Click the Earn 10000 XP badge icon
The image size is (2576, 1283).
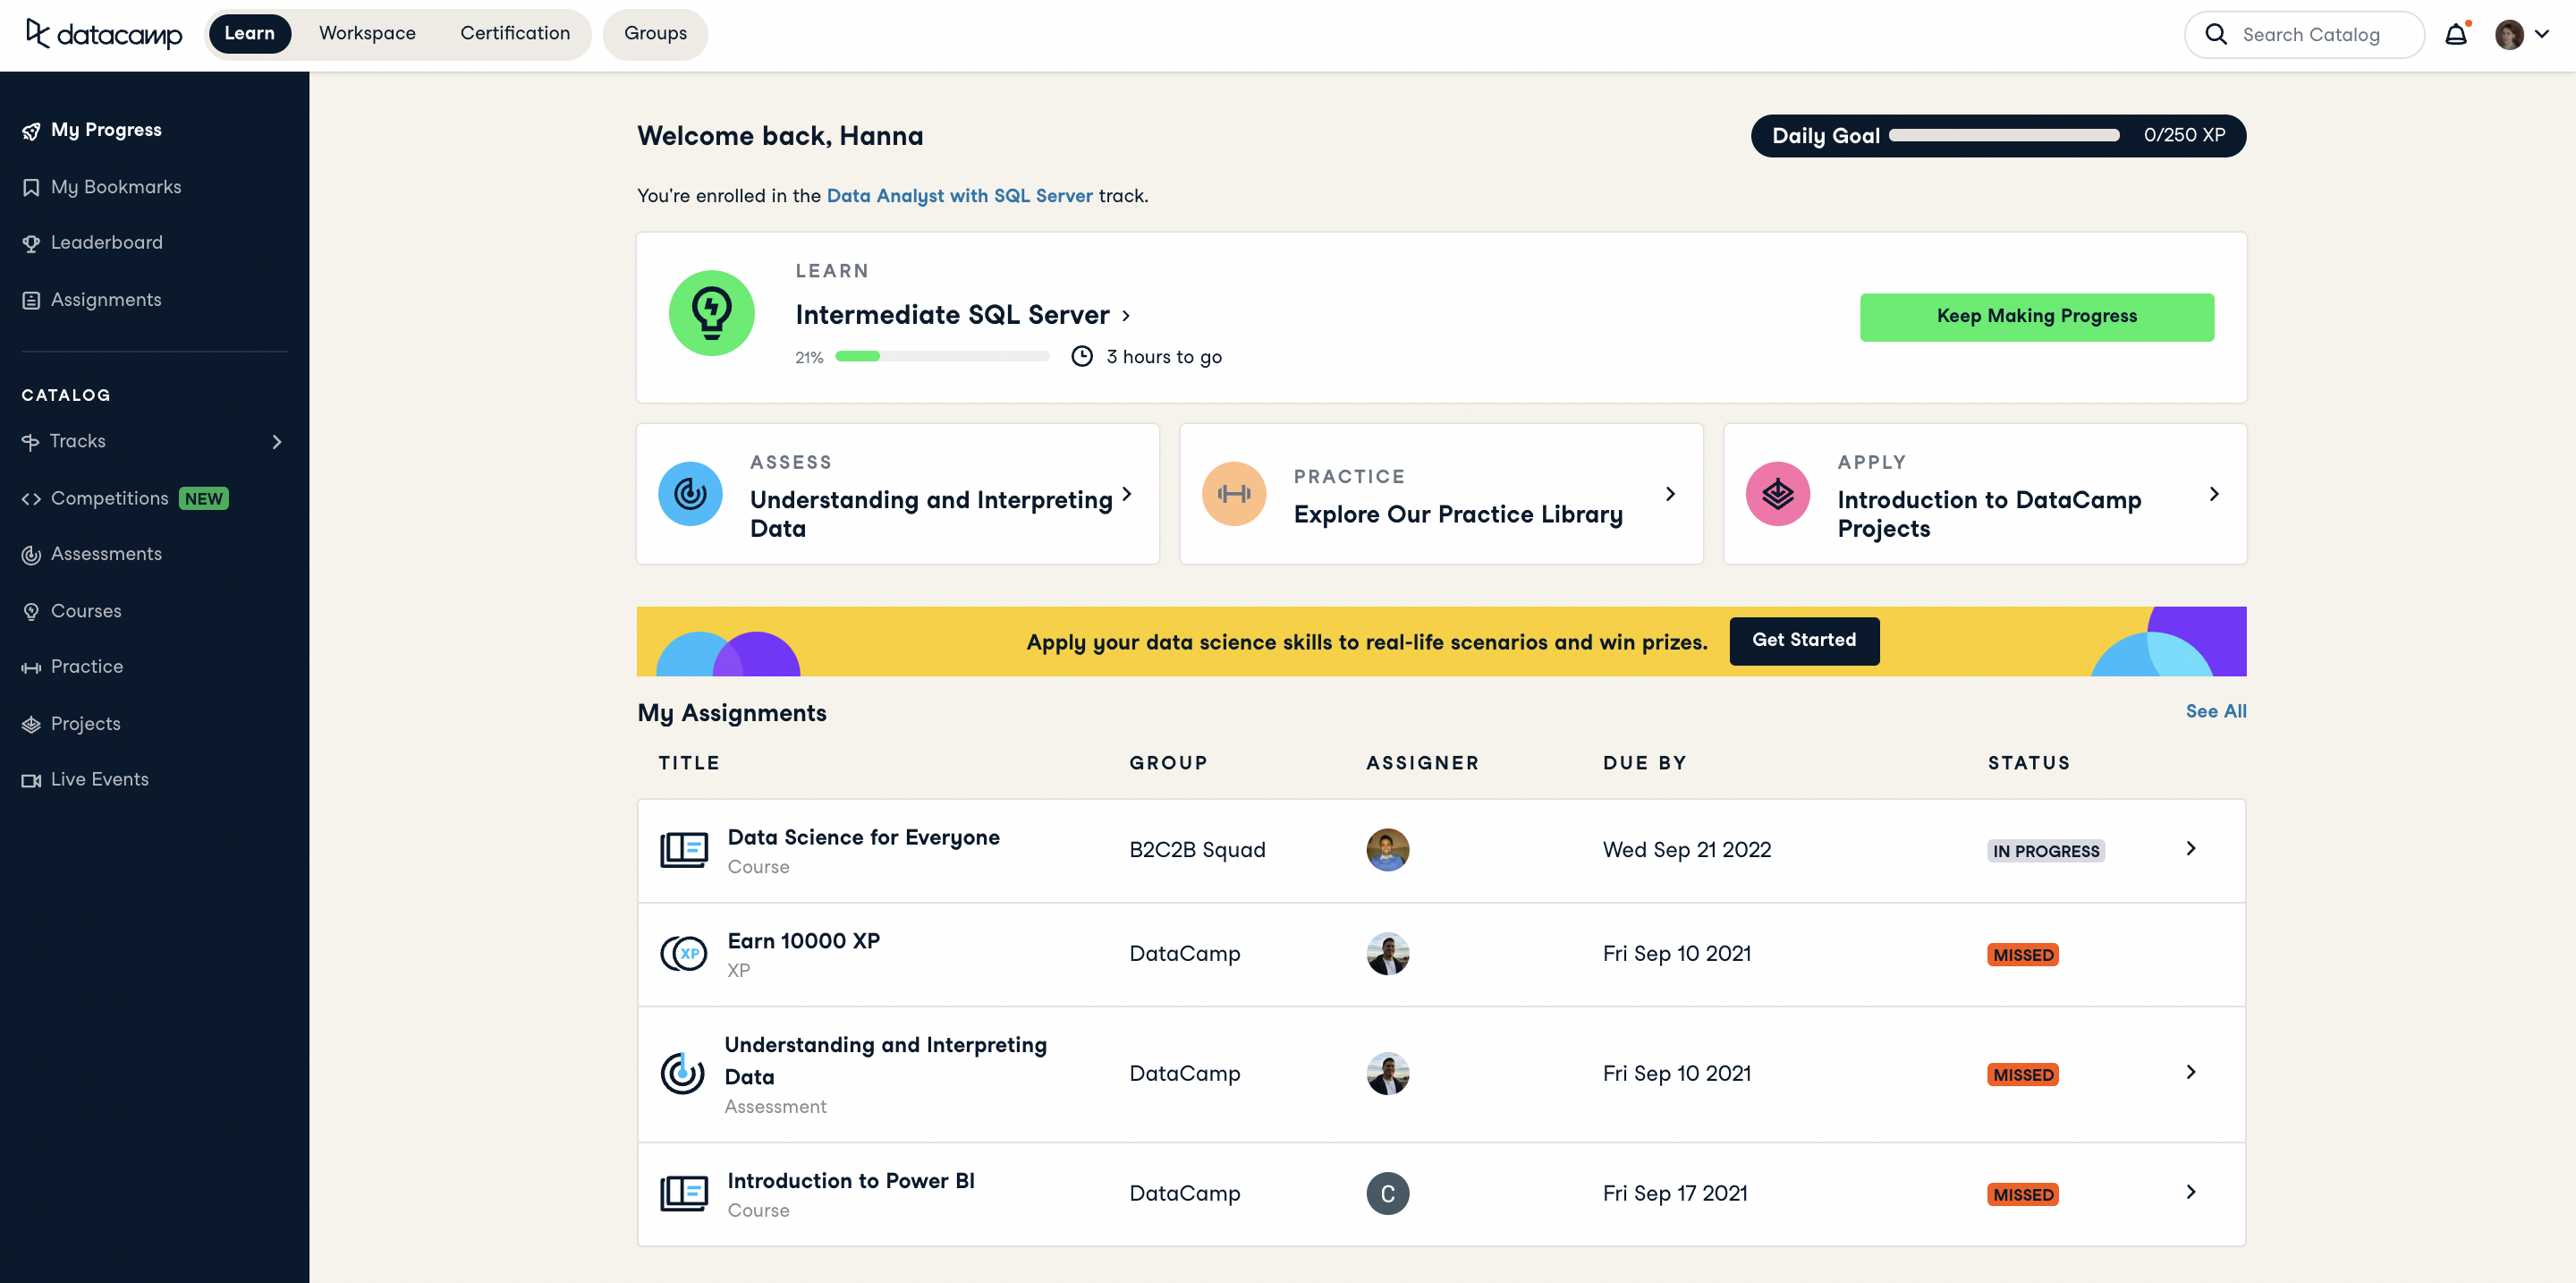point(684,953)
